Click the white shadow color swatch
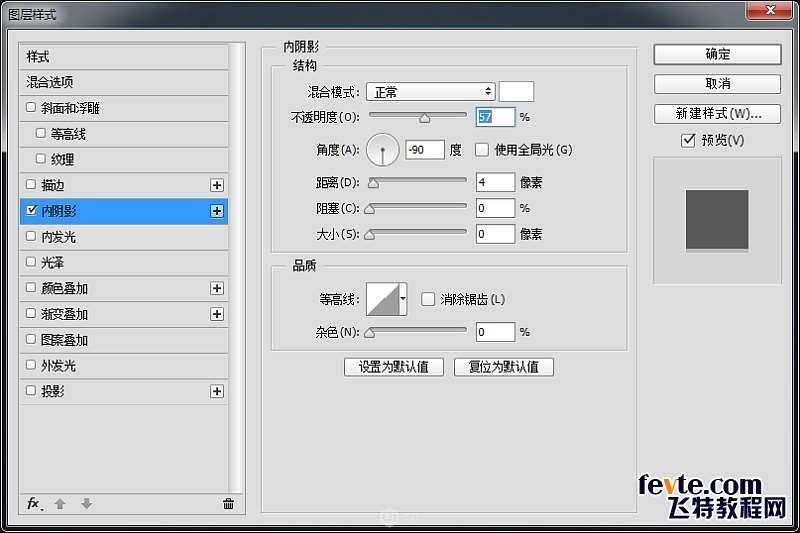The height and width of the screenshot is (533, 800). point(516,92)
